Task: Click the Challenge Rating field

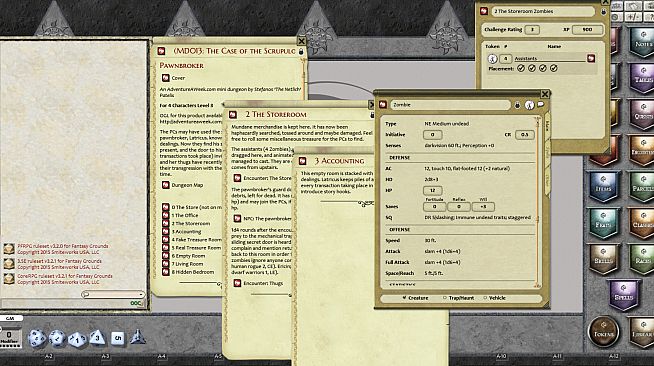Action: click(532, 30)
